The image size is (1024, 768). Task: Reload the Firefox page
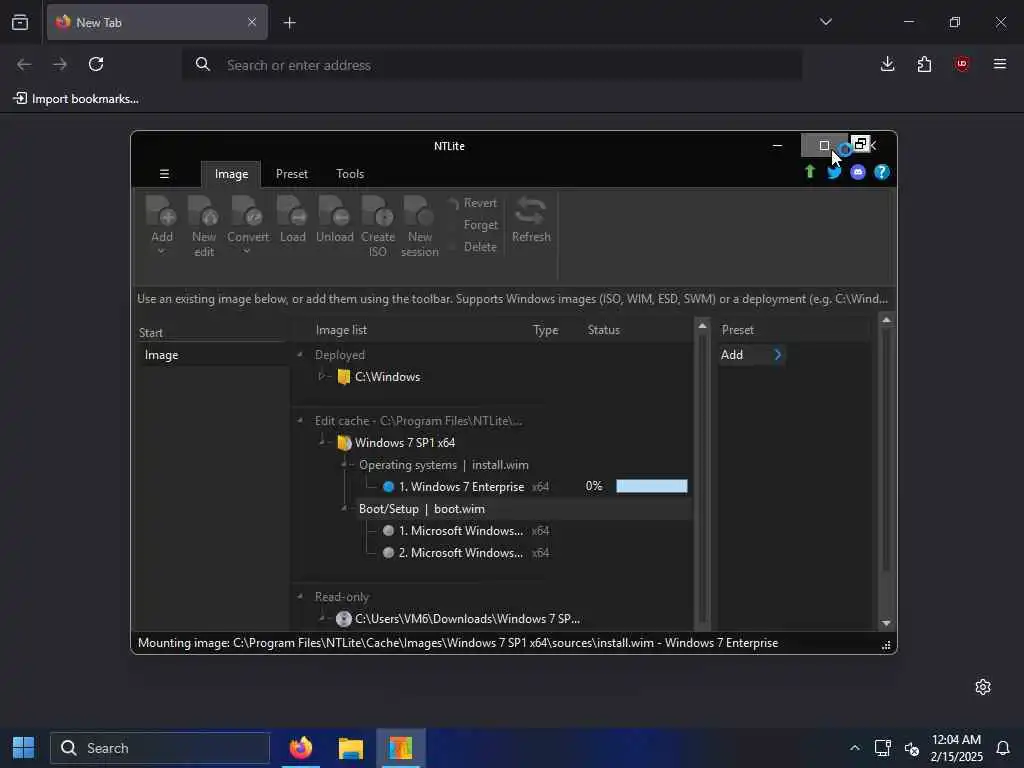click(96, 64)
